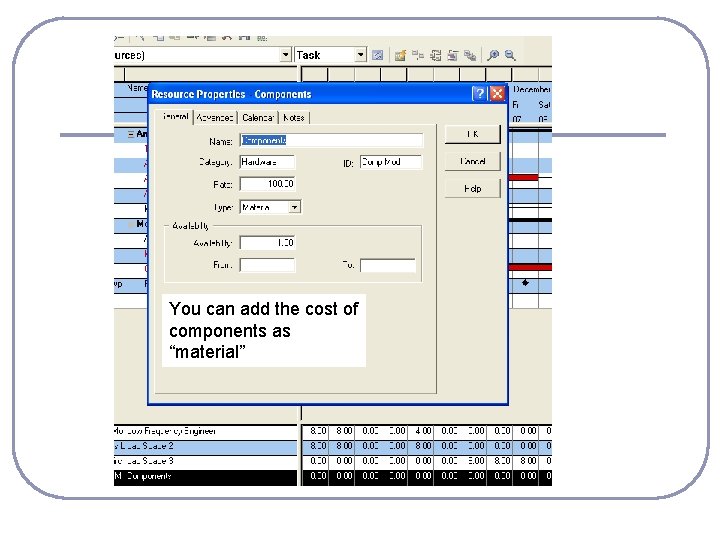
Task: Click the lower red Gantt bar
Action: [x=530, y=267]
